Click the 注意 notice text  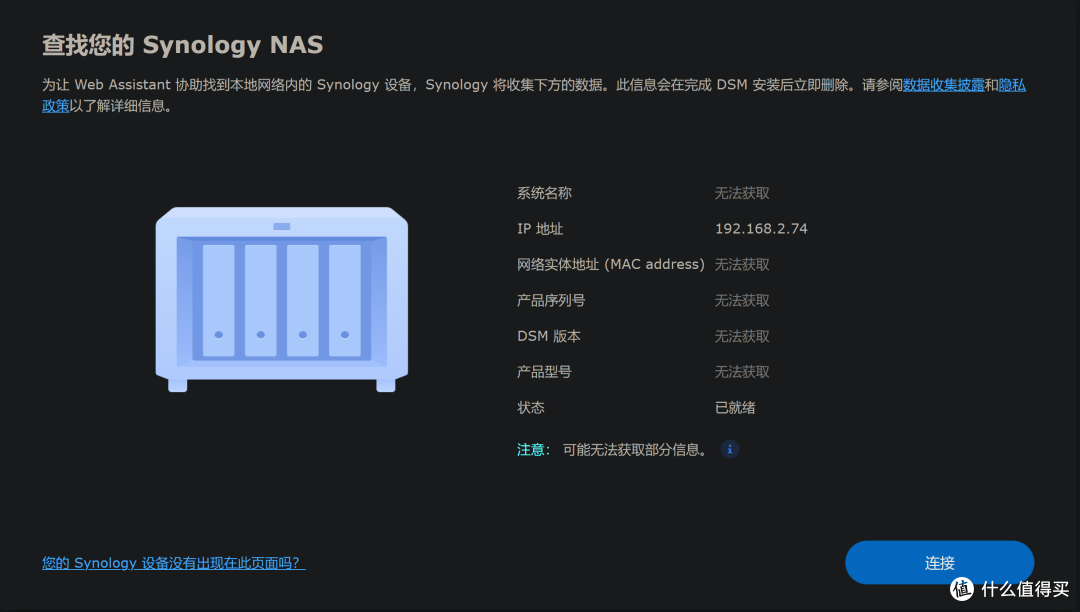(612, 450)
